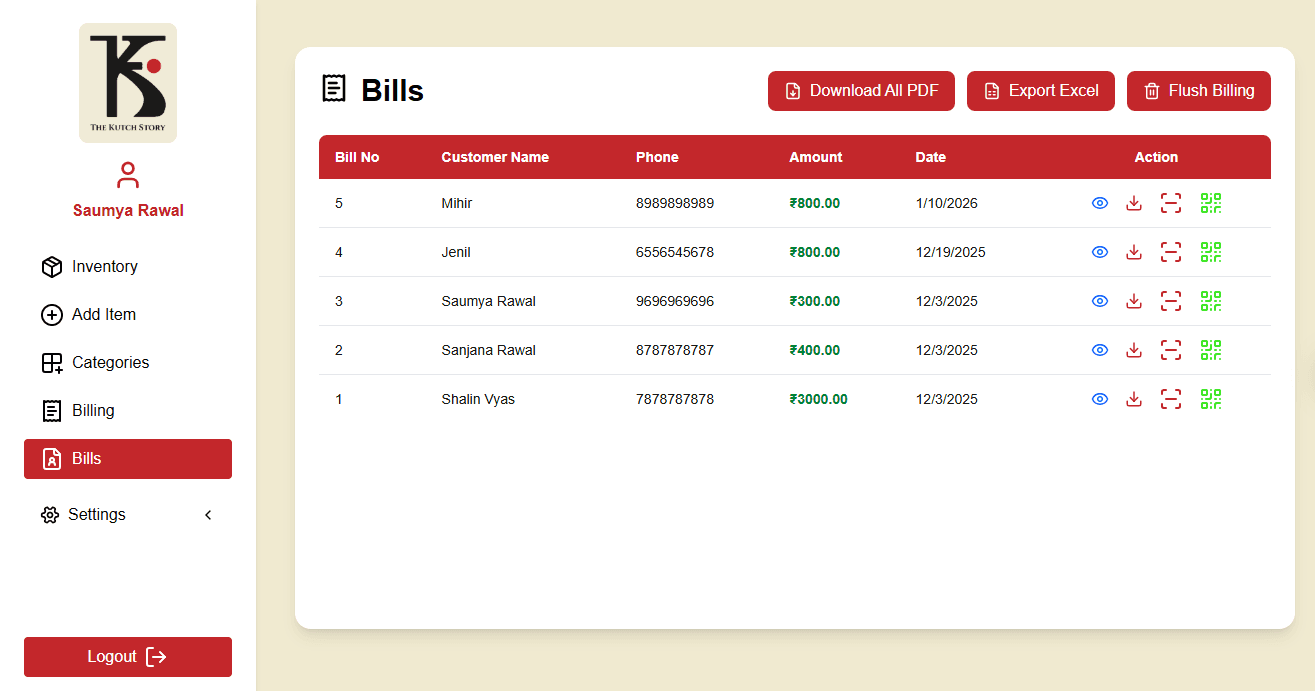Click Saumya Rawal username in sidebar
The image size is (1315, 691).
click(128, 211)
